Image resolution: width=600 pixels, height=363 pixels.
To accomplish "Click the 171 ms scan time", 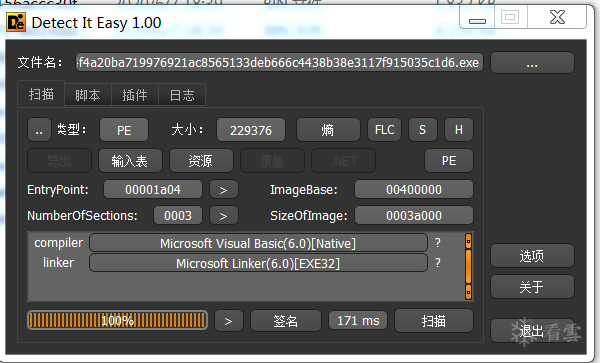I will [358, 321].
